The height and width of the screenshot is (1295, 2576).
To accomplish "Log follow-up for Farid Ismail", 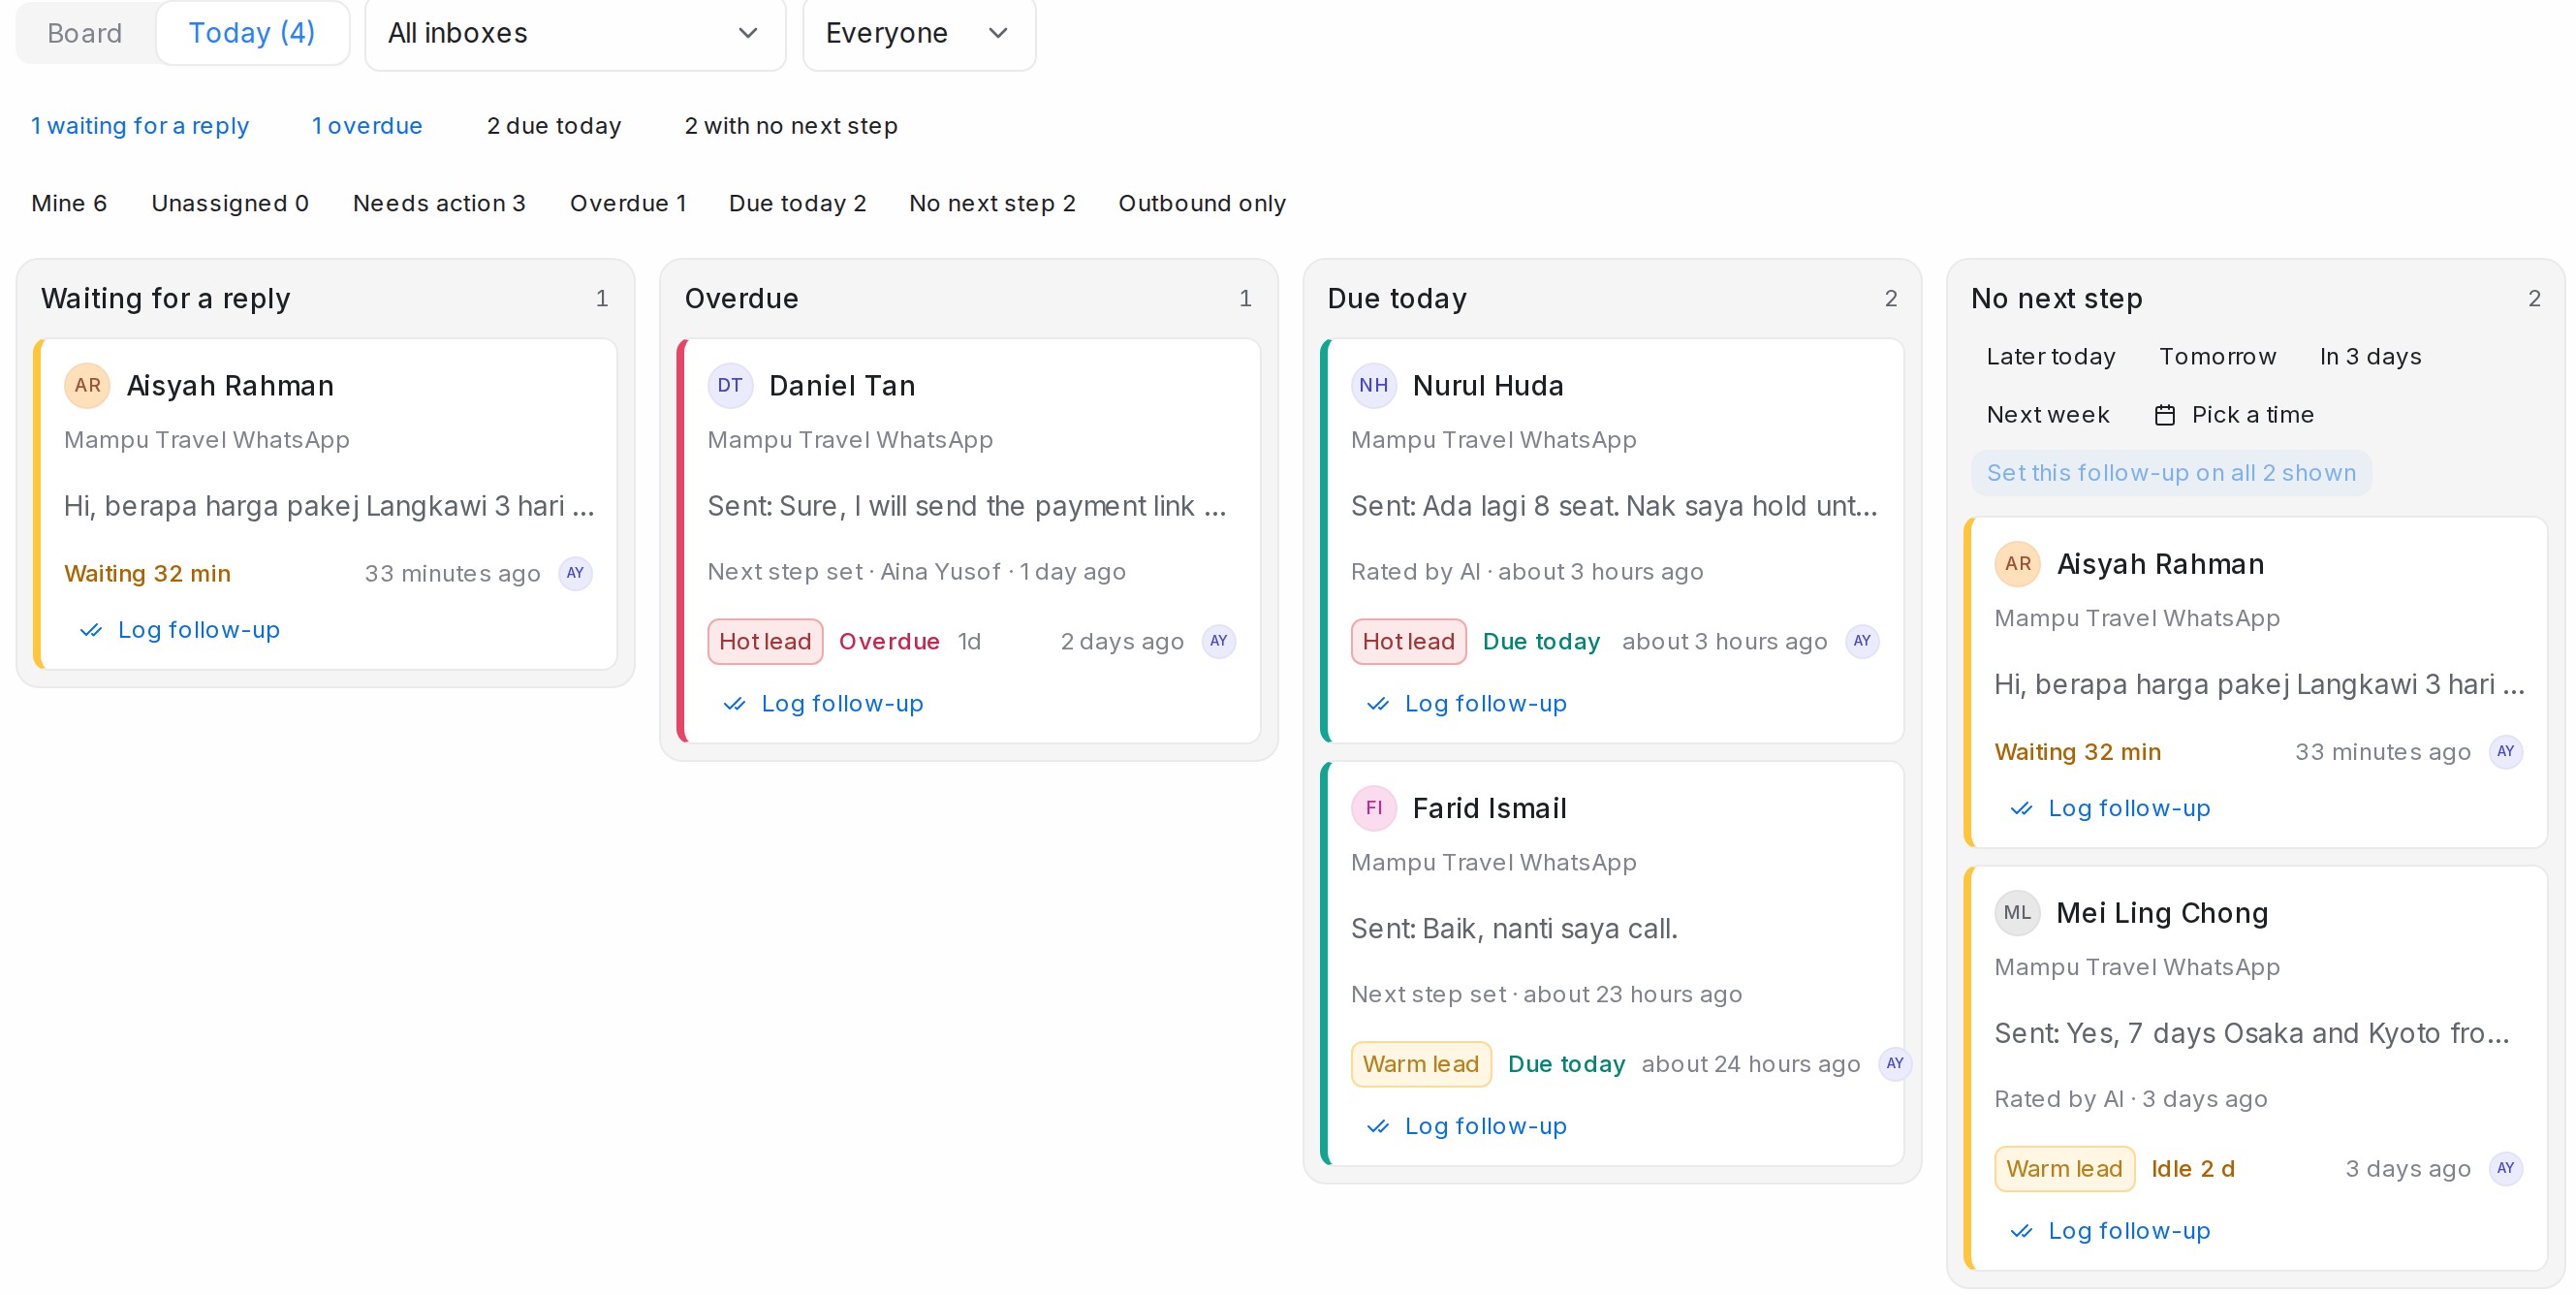I will (x=1466, y=1126).
